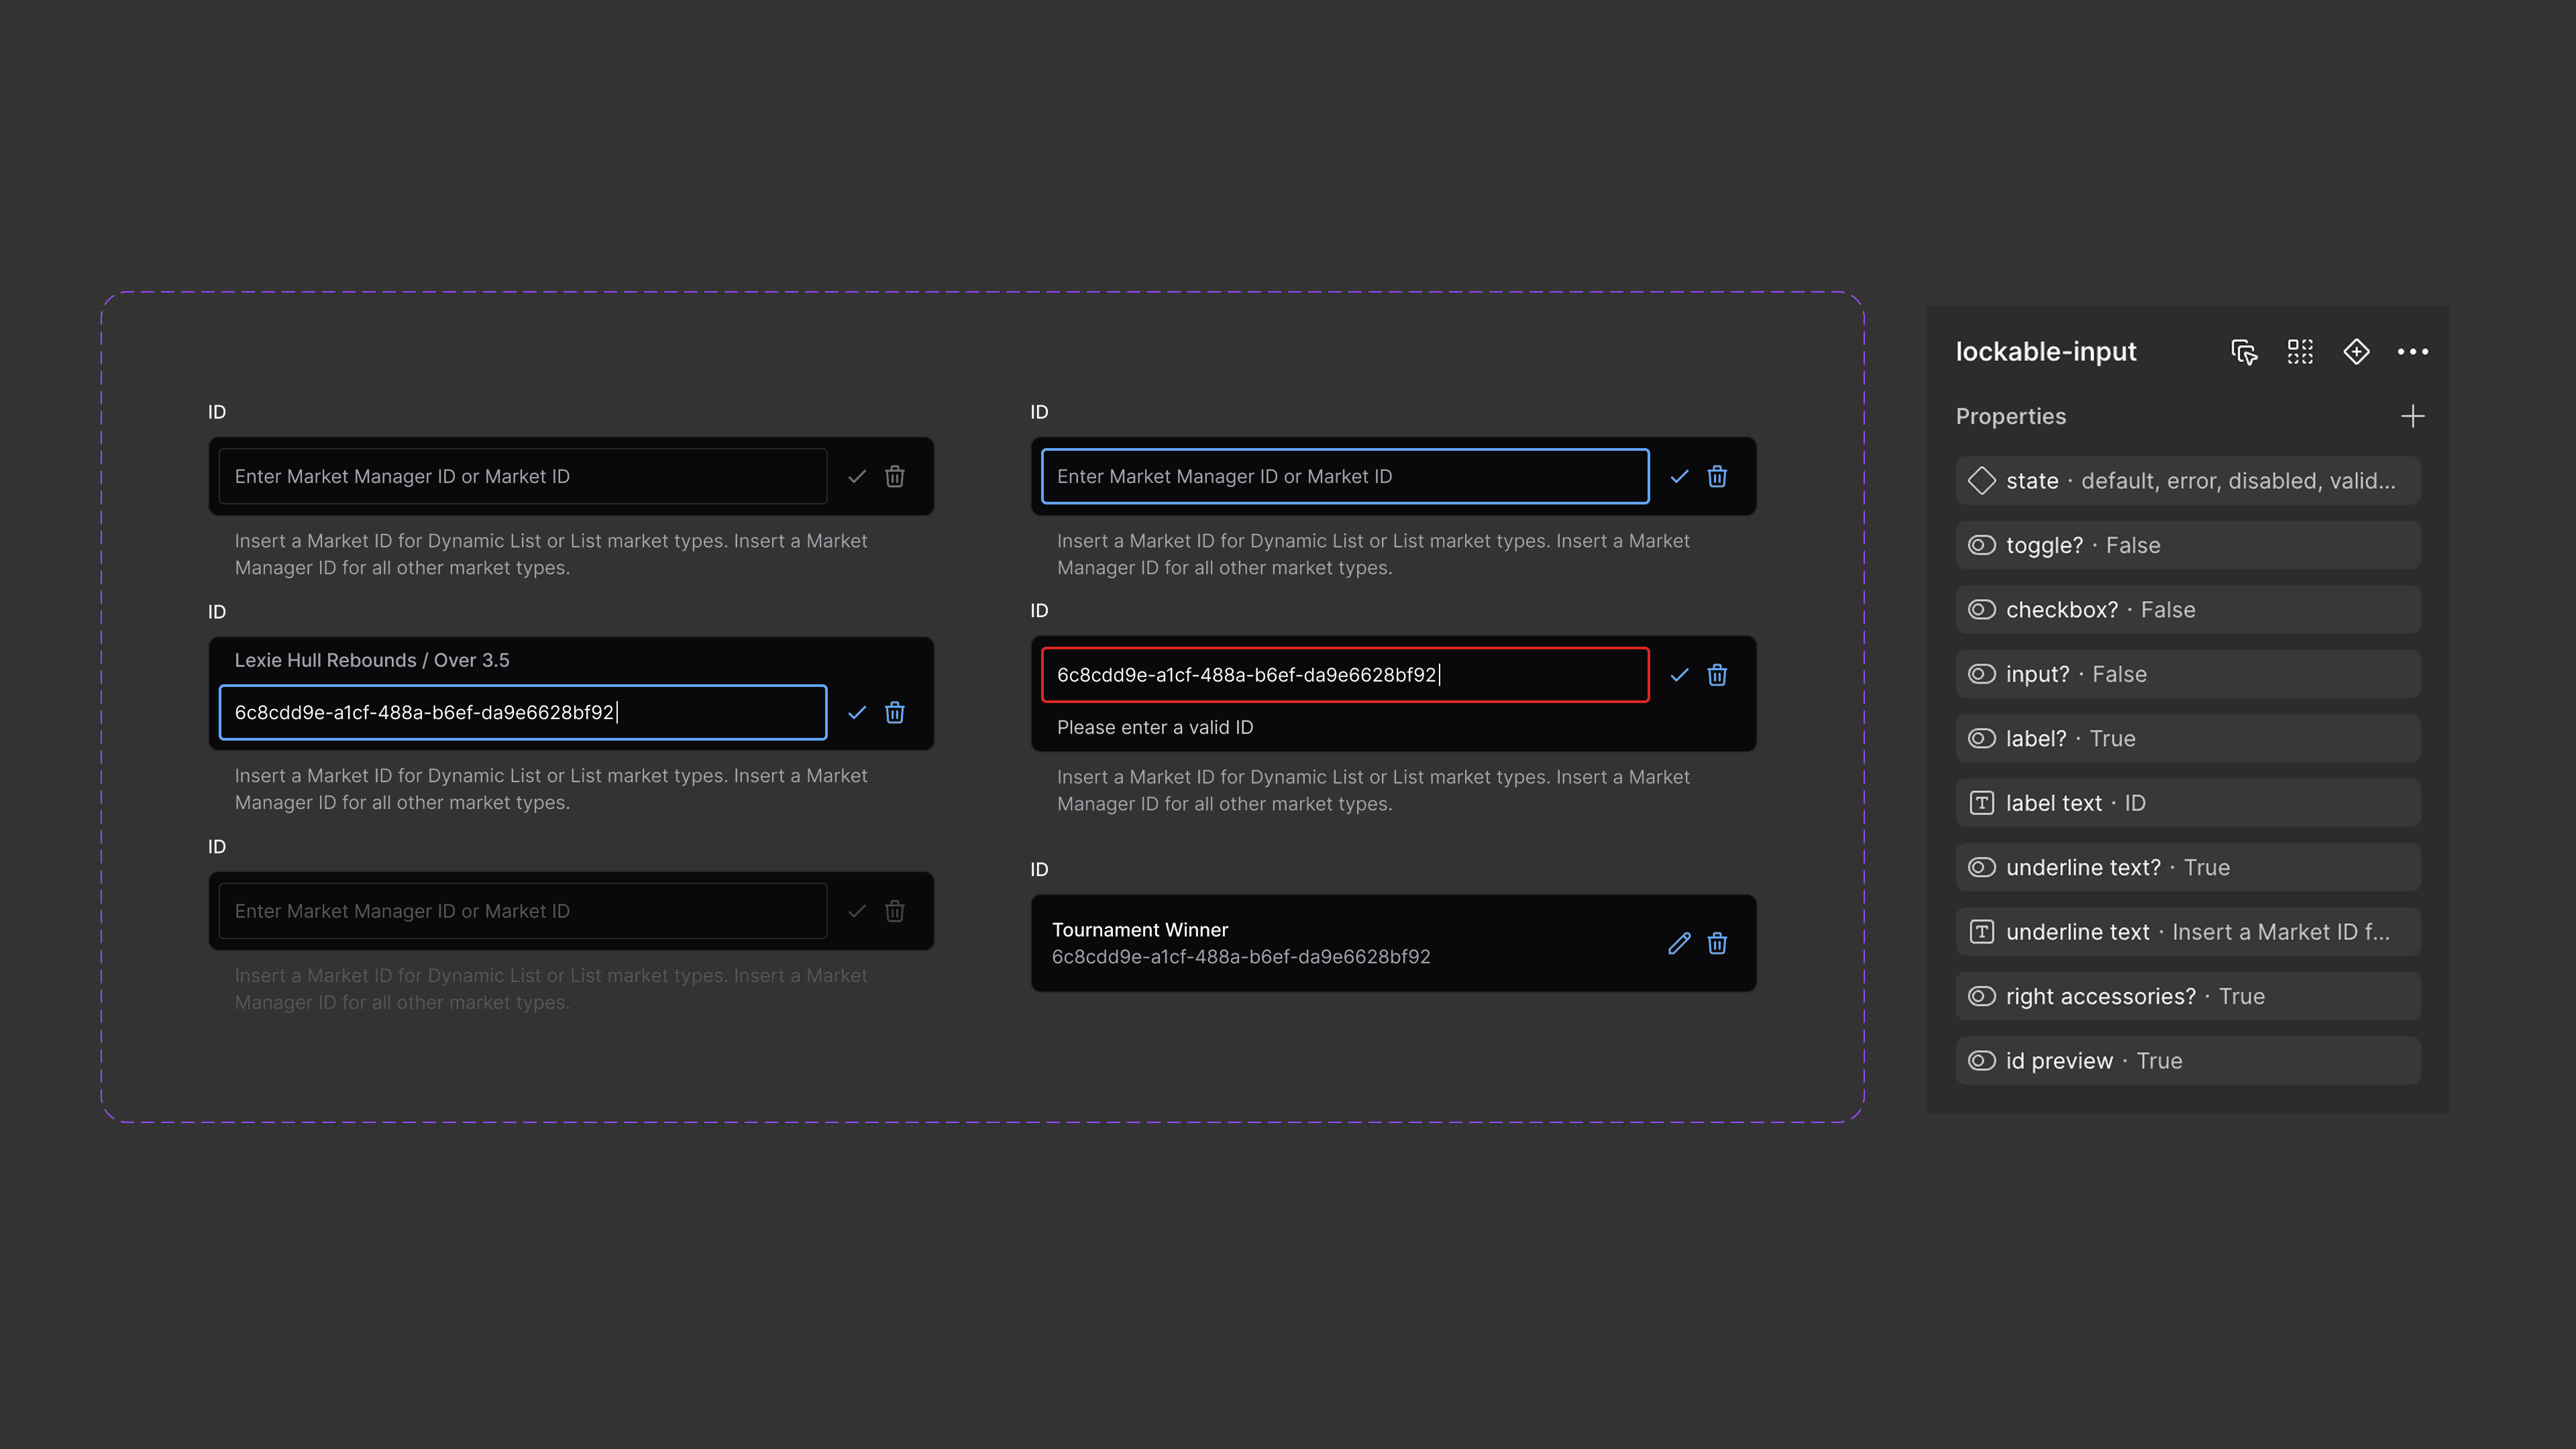2576x1449 pixels.
Task: Click trash icon in Tournament Winner row
Action: [1717, 943]
